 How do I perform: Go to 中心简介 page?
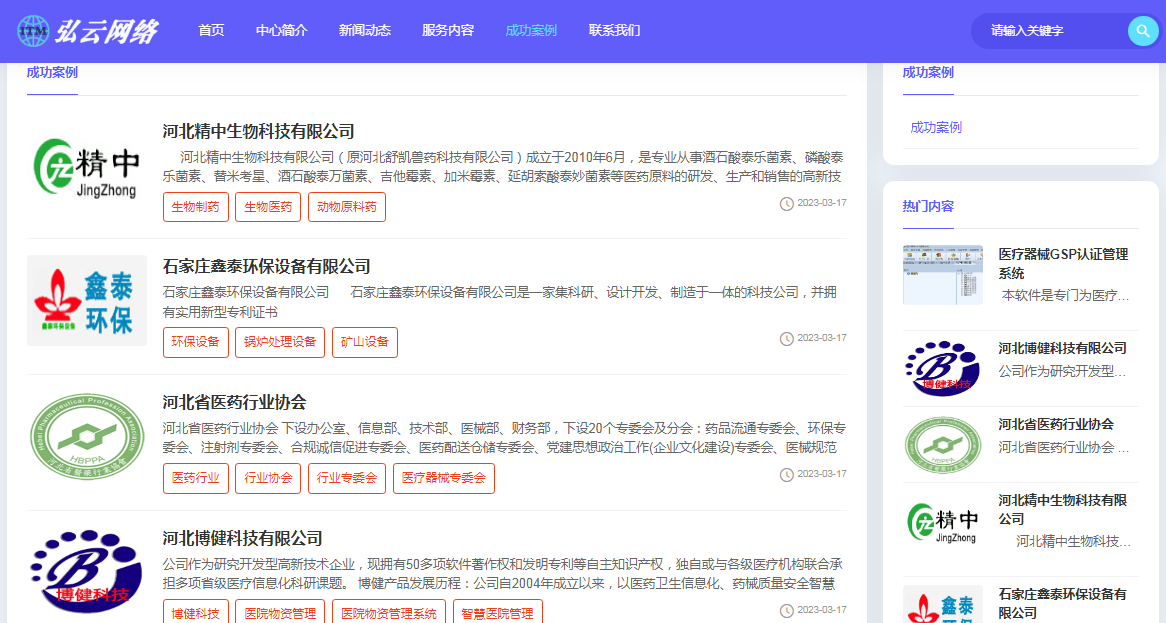point(282,30)
